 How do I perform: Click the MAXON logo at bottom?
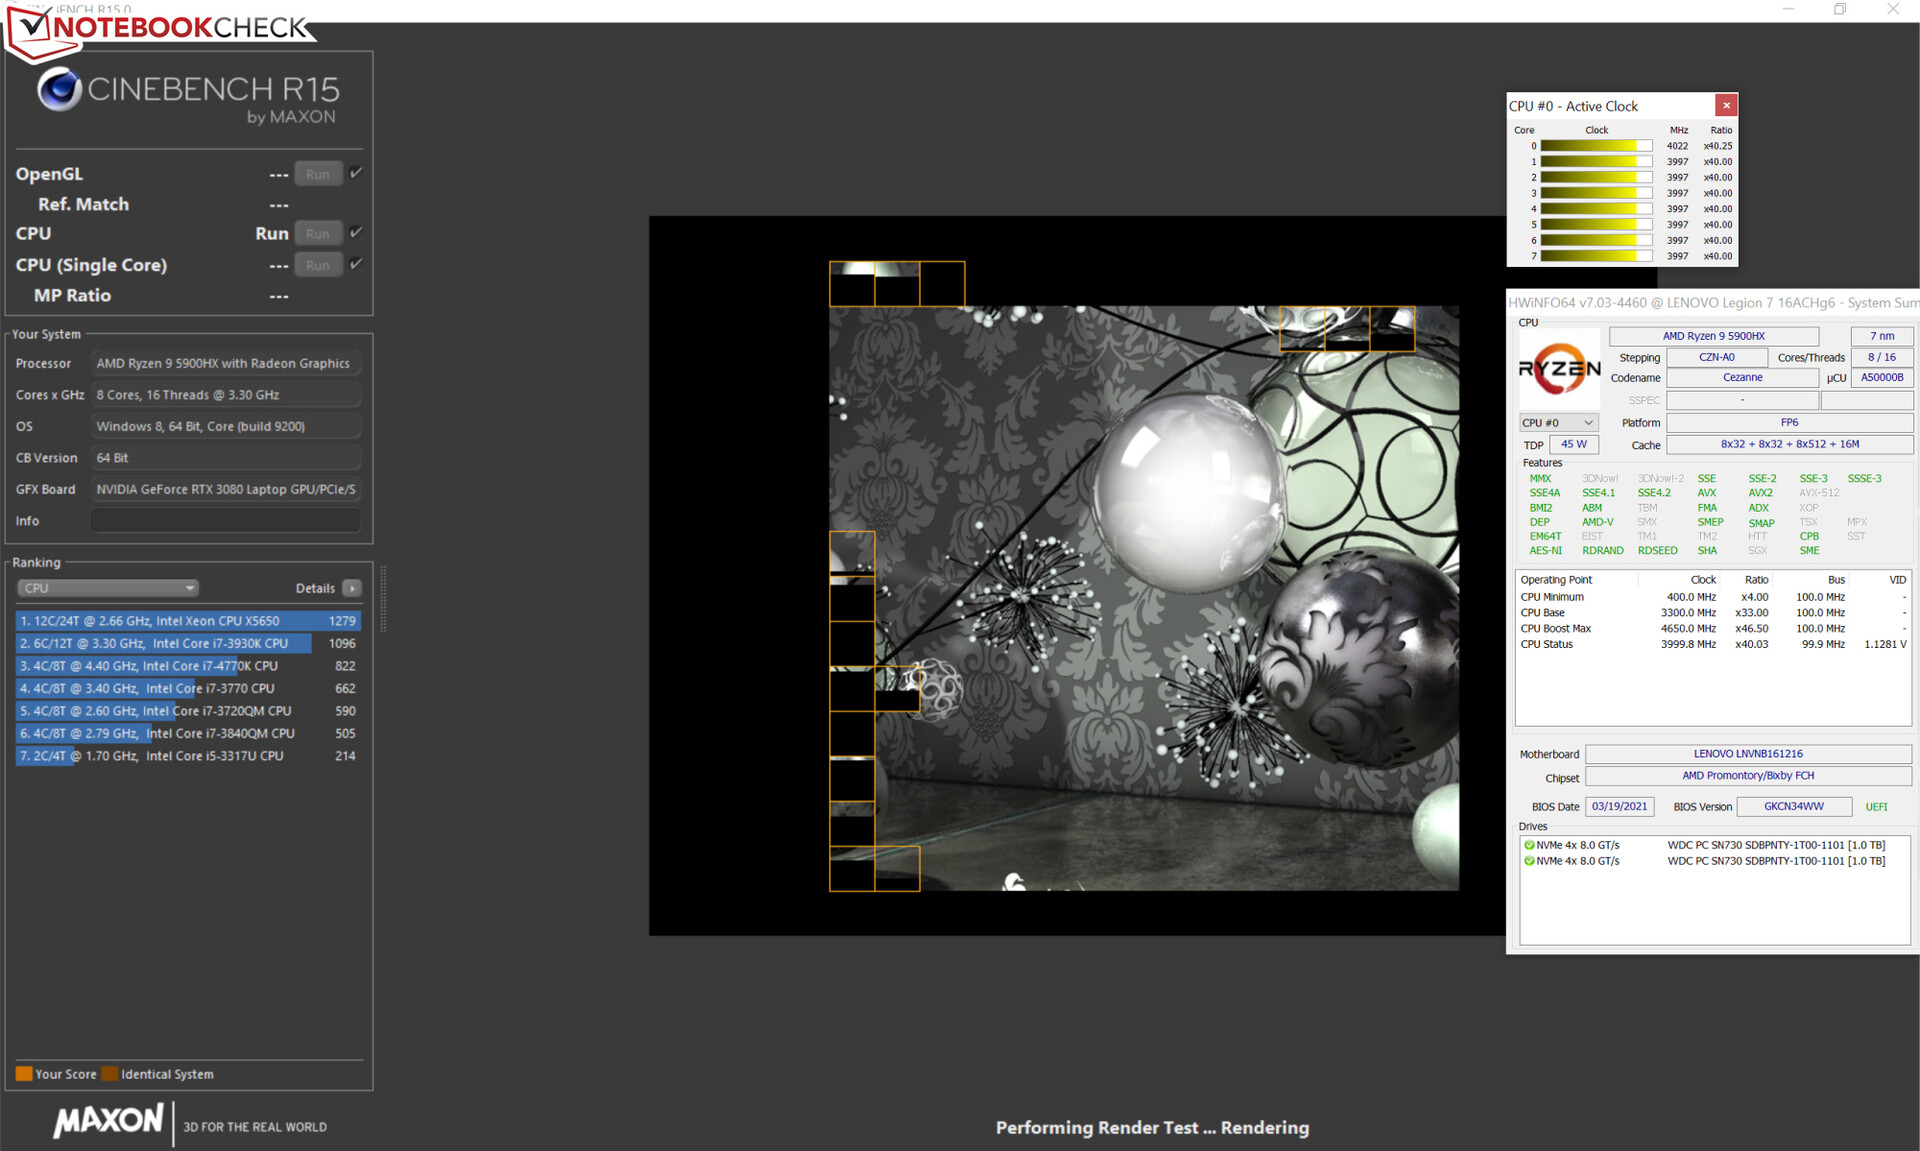click(108, 1121)
